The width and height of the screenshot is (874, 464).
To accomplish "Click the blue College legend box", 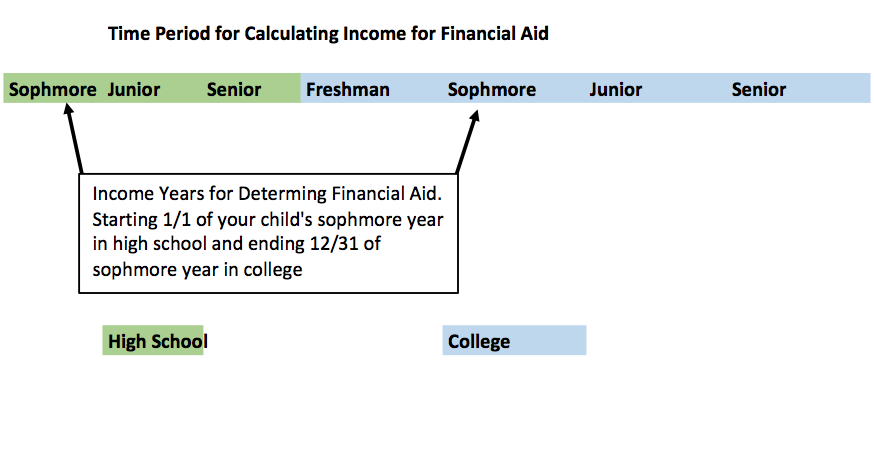I will [x=514, y=340].
